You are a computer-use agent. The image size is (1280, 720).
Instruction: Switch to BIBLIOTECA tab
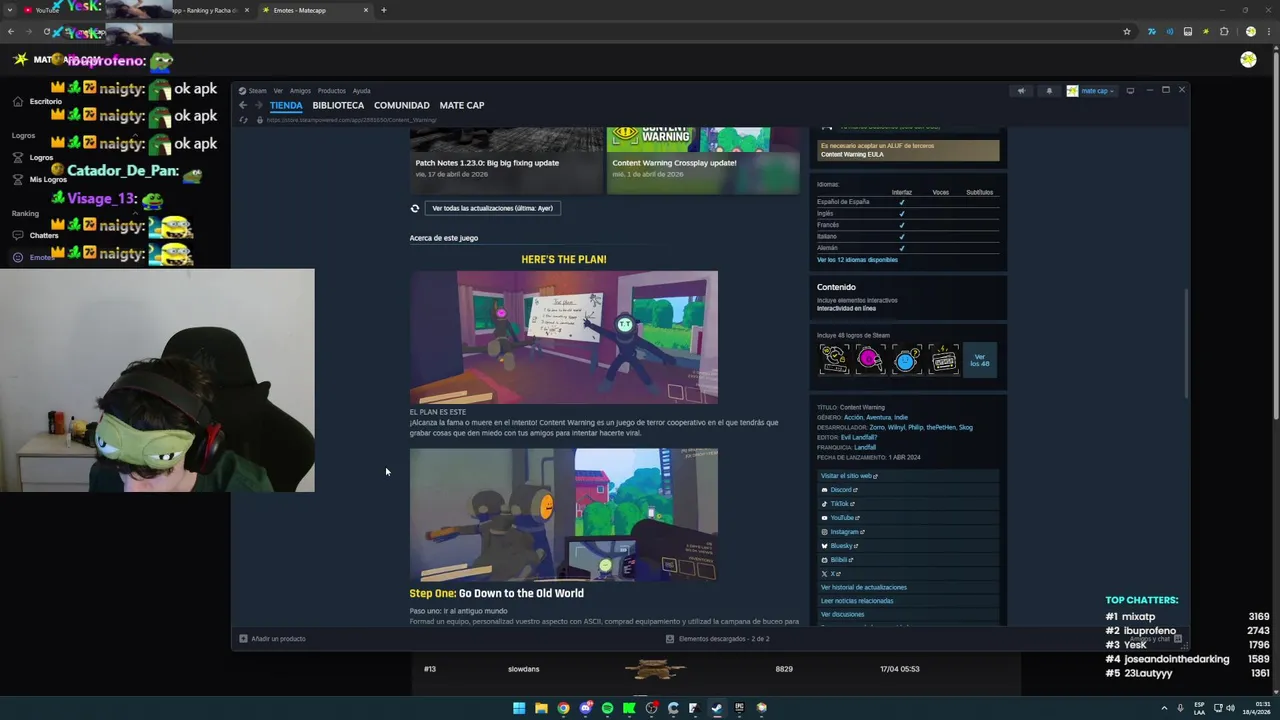[338, 105]
